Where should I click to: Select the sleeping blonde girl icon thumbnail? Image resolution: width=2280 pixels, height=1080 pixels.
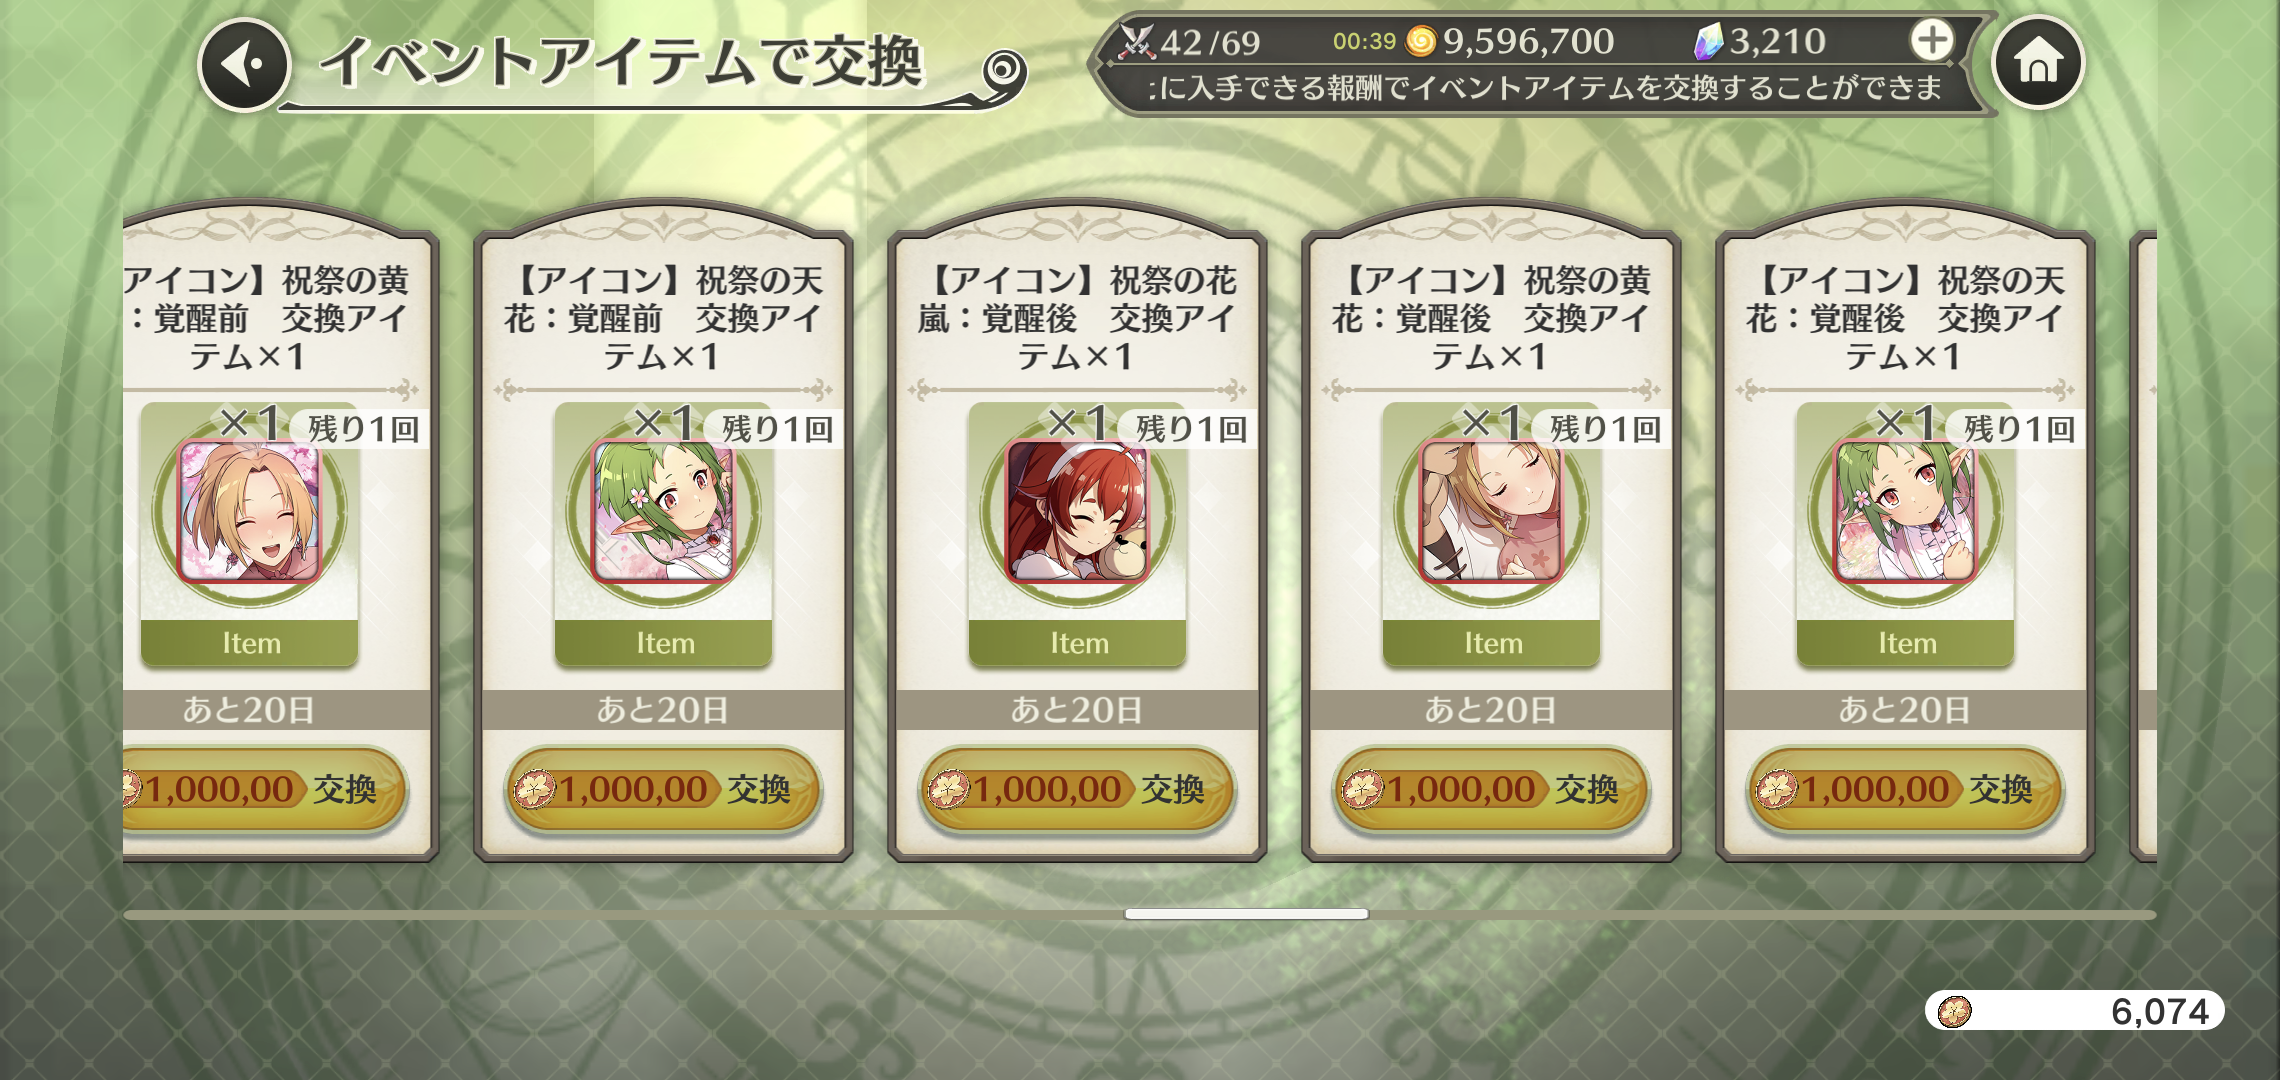[x=1491, y=512]
